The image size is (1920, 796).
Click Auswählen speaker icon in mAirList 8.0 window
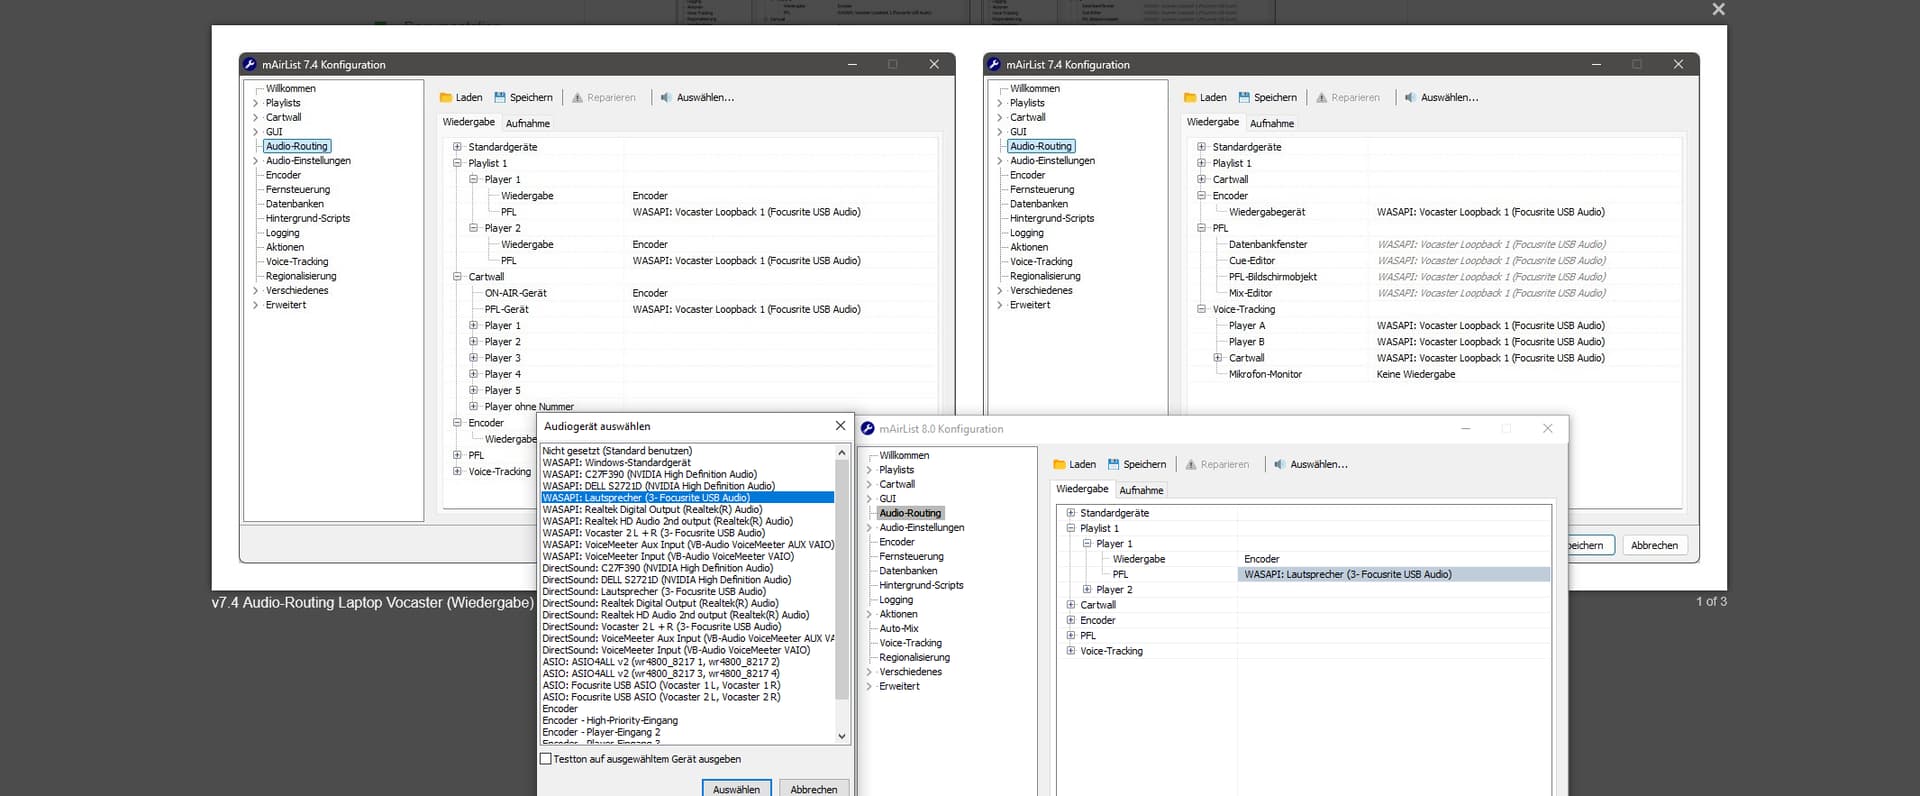pyautogui.click(x=1279, y=465)
